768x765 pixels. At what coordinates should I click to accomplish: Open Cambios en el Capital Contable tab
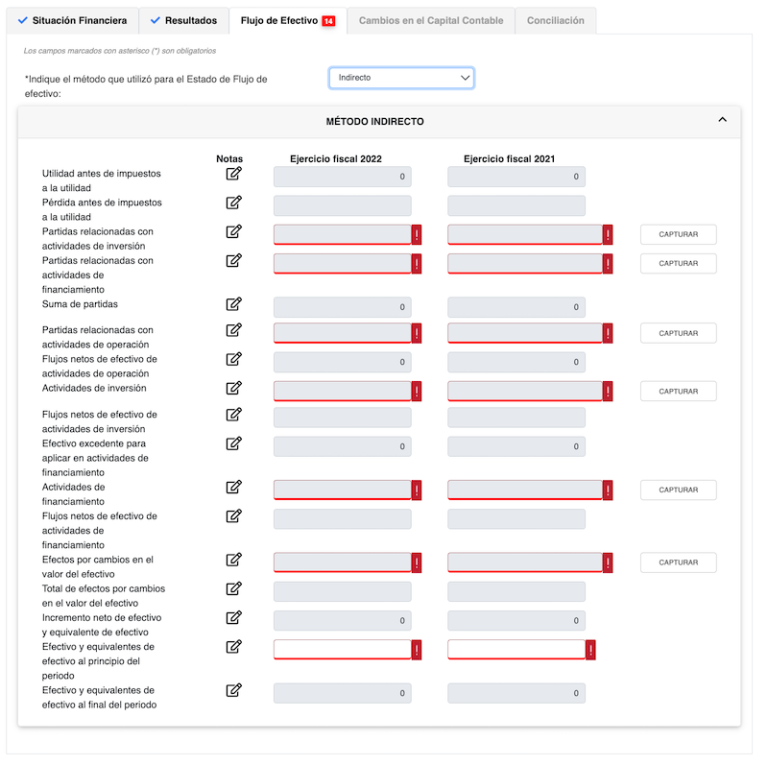(431, 21)
